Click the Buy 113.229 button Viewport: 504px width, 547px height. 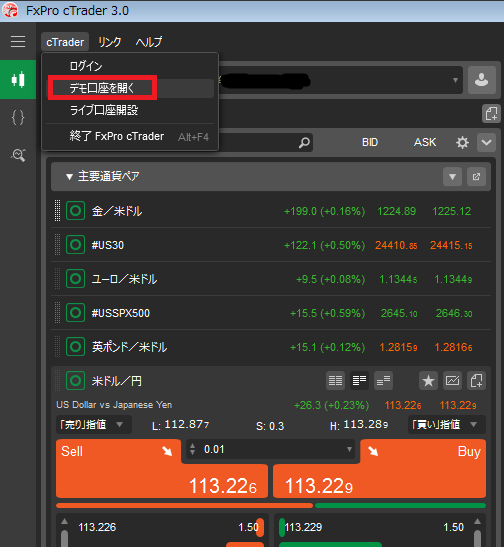(x=379, y=469)
